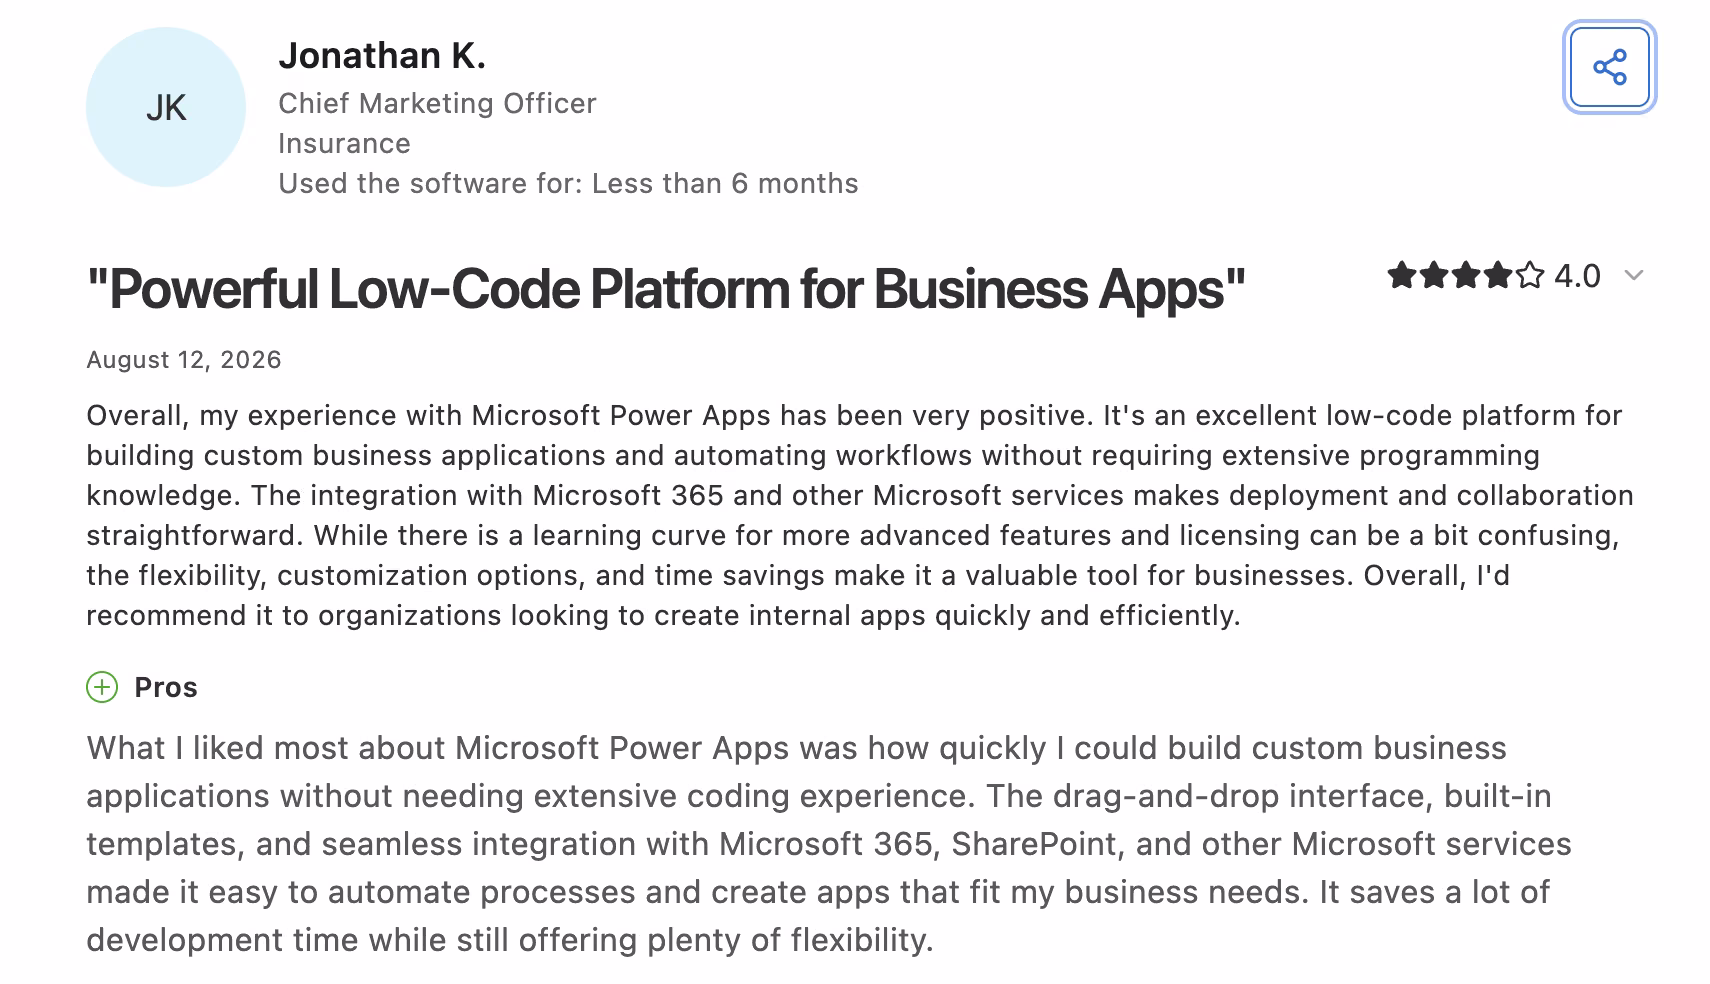Click the review date August 12, 2026
This screenshot has width=1710, height=984.
point(184,360)
